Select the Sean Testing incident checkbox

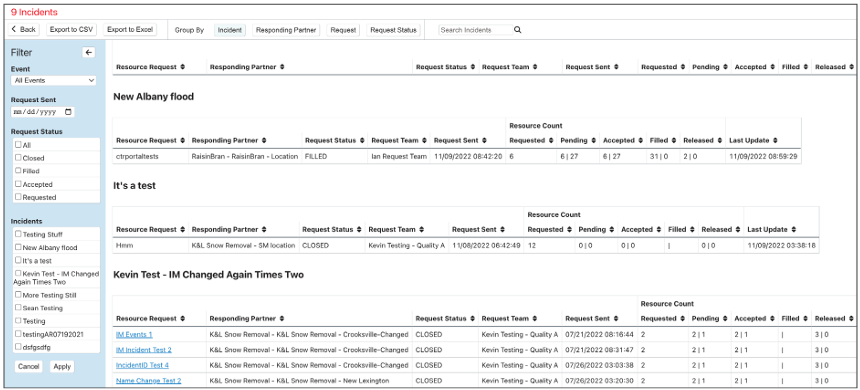[x=18, y=308]
